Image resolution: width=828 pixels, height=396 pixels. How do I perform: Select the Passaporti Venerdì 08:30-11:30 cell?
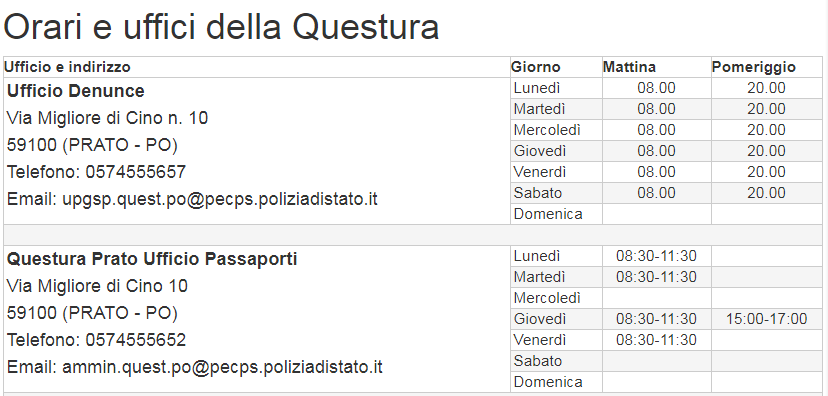pos(656,340)
